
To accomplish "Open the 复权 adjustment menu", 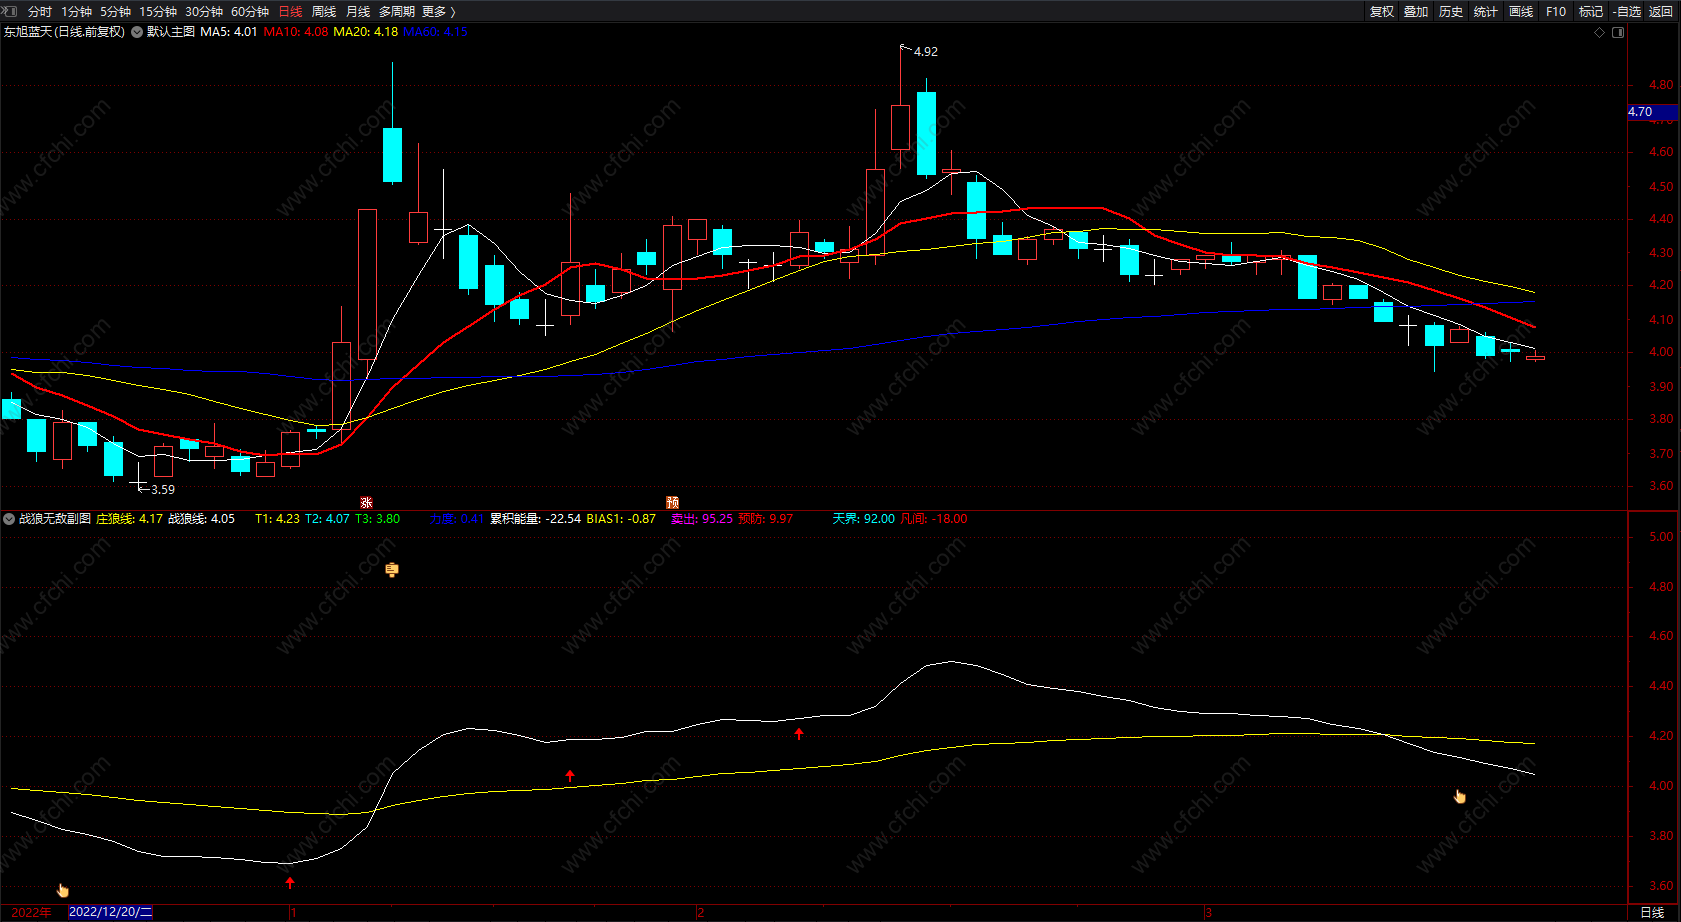I will [x=1382, y=12].
